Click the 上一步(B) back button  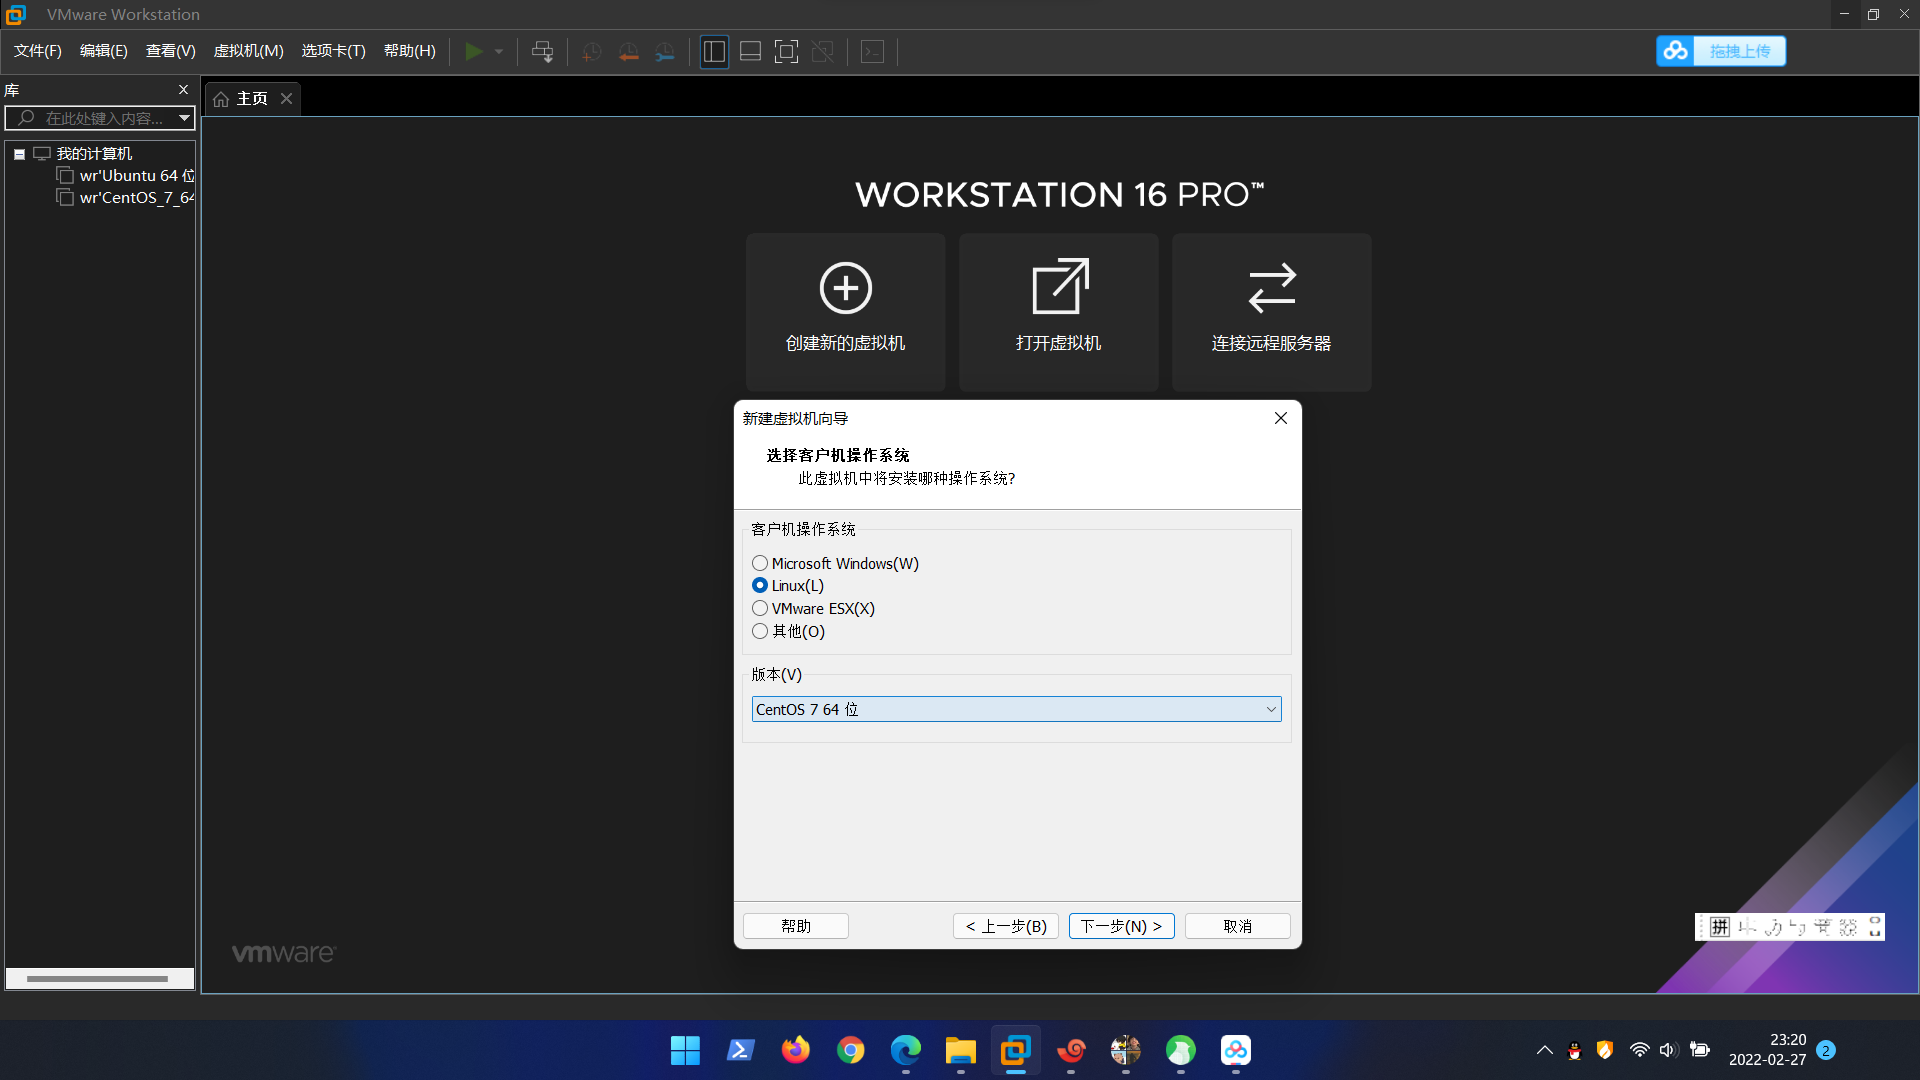coord(1005,927)
